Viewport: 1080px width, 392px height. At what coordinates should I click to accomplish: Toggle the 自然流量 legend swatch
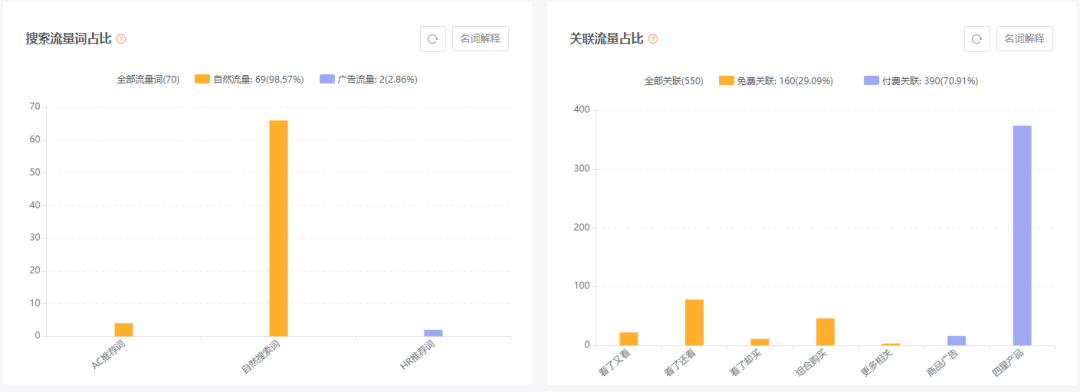pos(202,79)
